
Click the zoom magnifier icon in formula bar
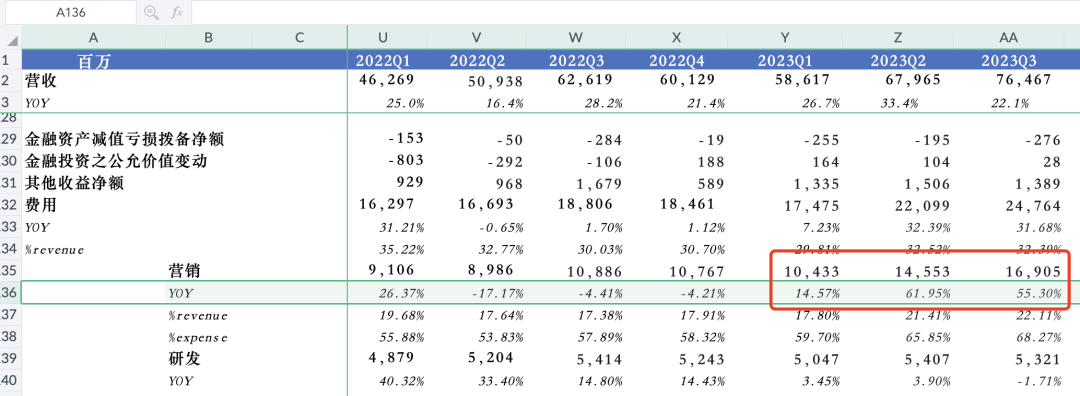point(150,12)
